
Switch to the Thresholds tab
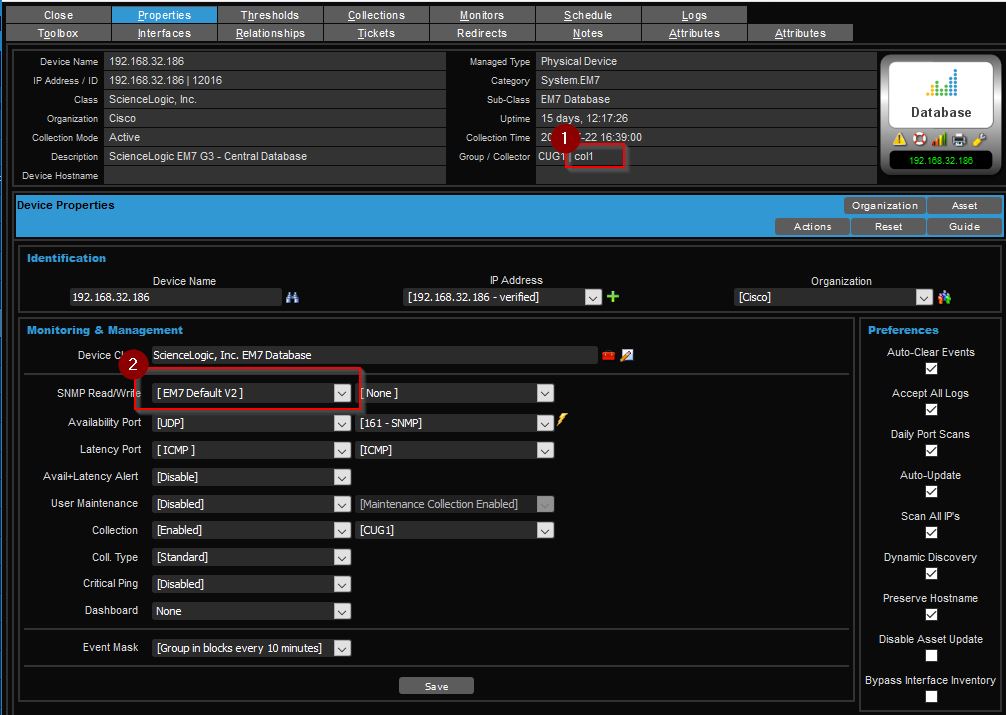[x=270, y=14]
